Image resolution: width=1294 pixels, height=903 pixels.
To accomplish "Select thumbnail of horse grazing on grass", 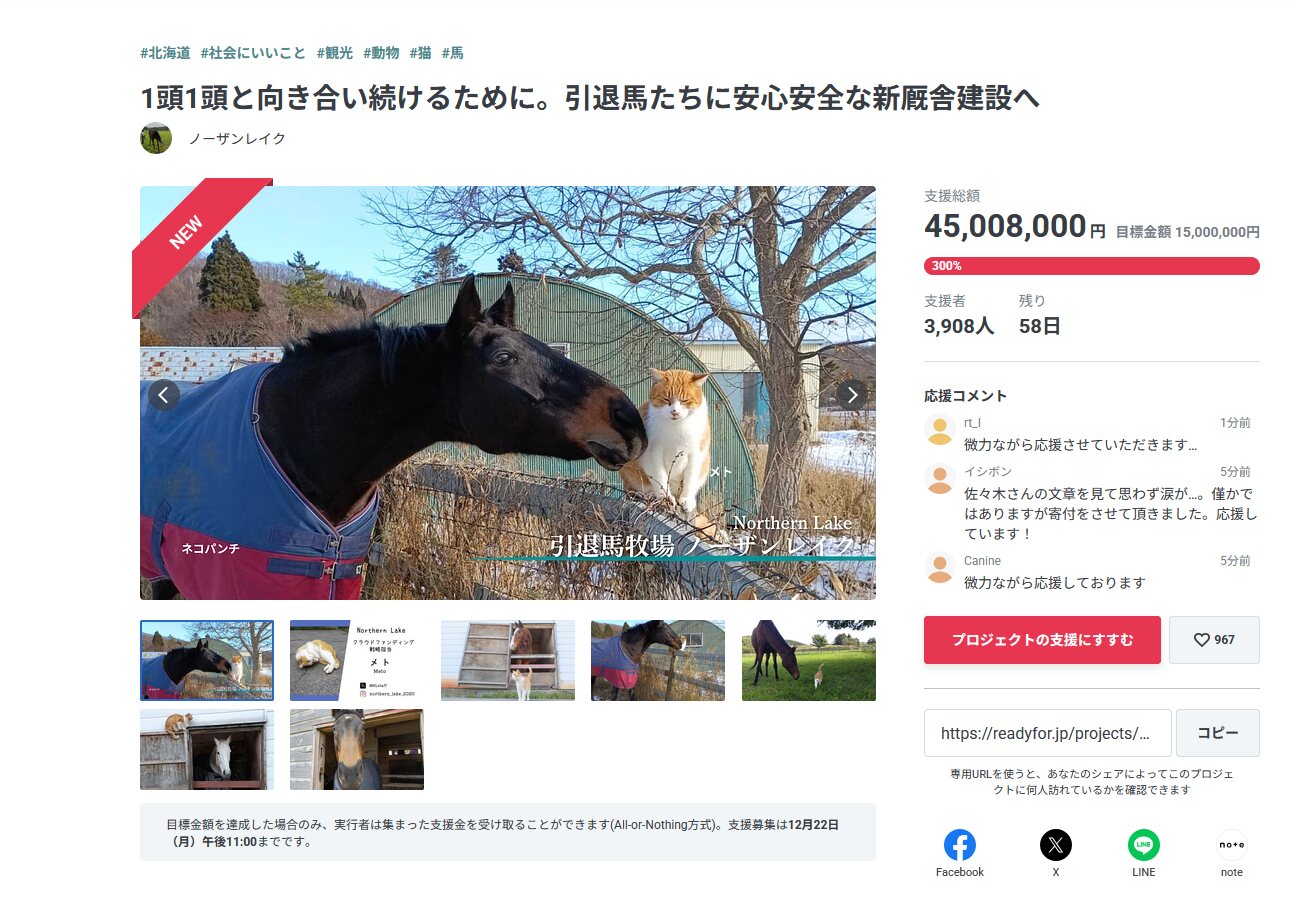I will pyautogui.click(x=808, y=660).
